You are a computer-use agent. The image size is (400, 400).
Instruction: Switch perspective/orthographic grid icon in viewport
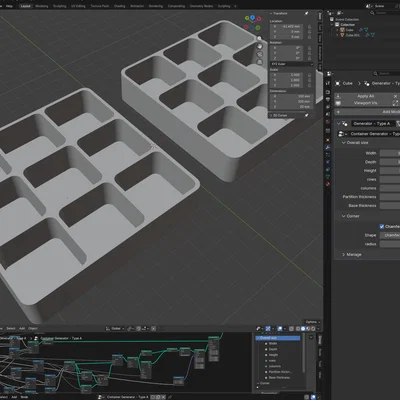260,62
